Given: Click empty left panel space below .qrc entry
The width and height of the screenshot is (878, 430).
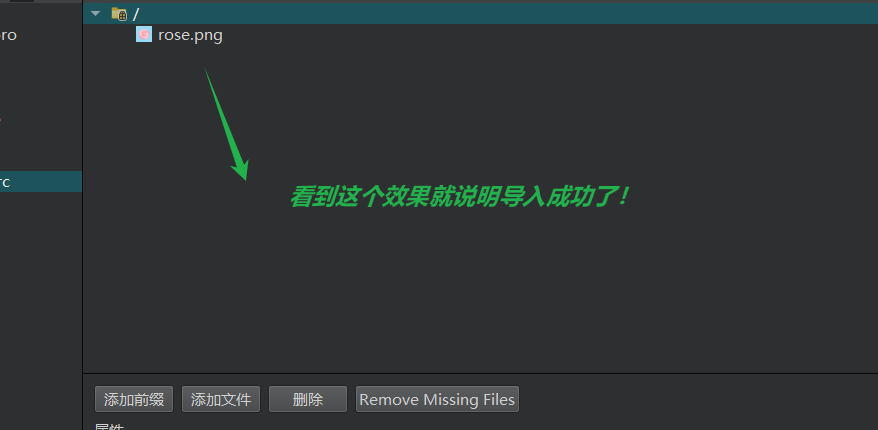Looking at the screenshot, I should point(41,308).
